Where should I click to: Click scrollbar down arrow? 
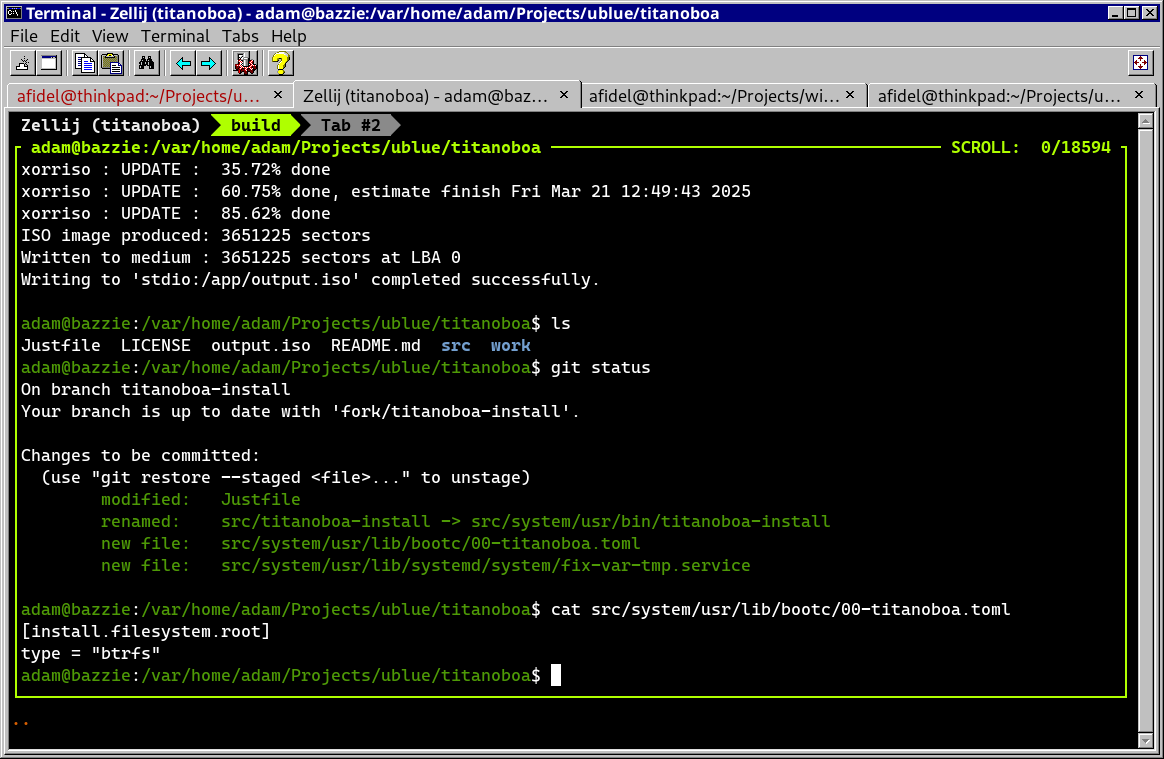1145,740
